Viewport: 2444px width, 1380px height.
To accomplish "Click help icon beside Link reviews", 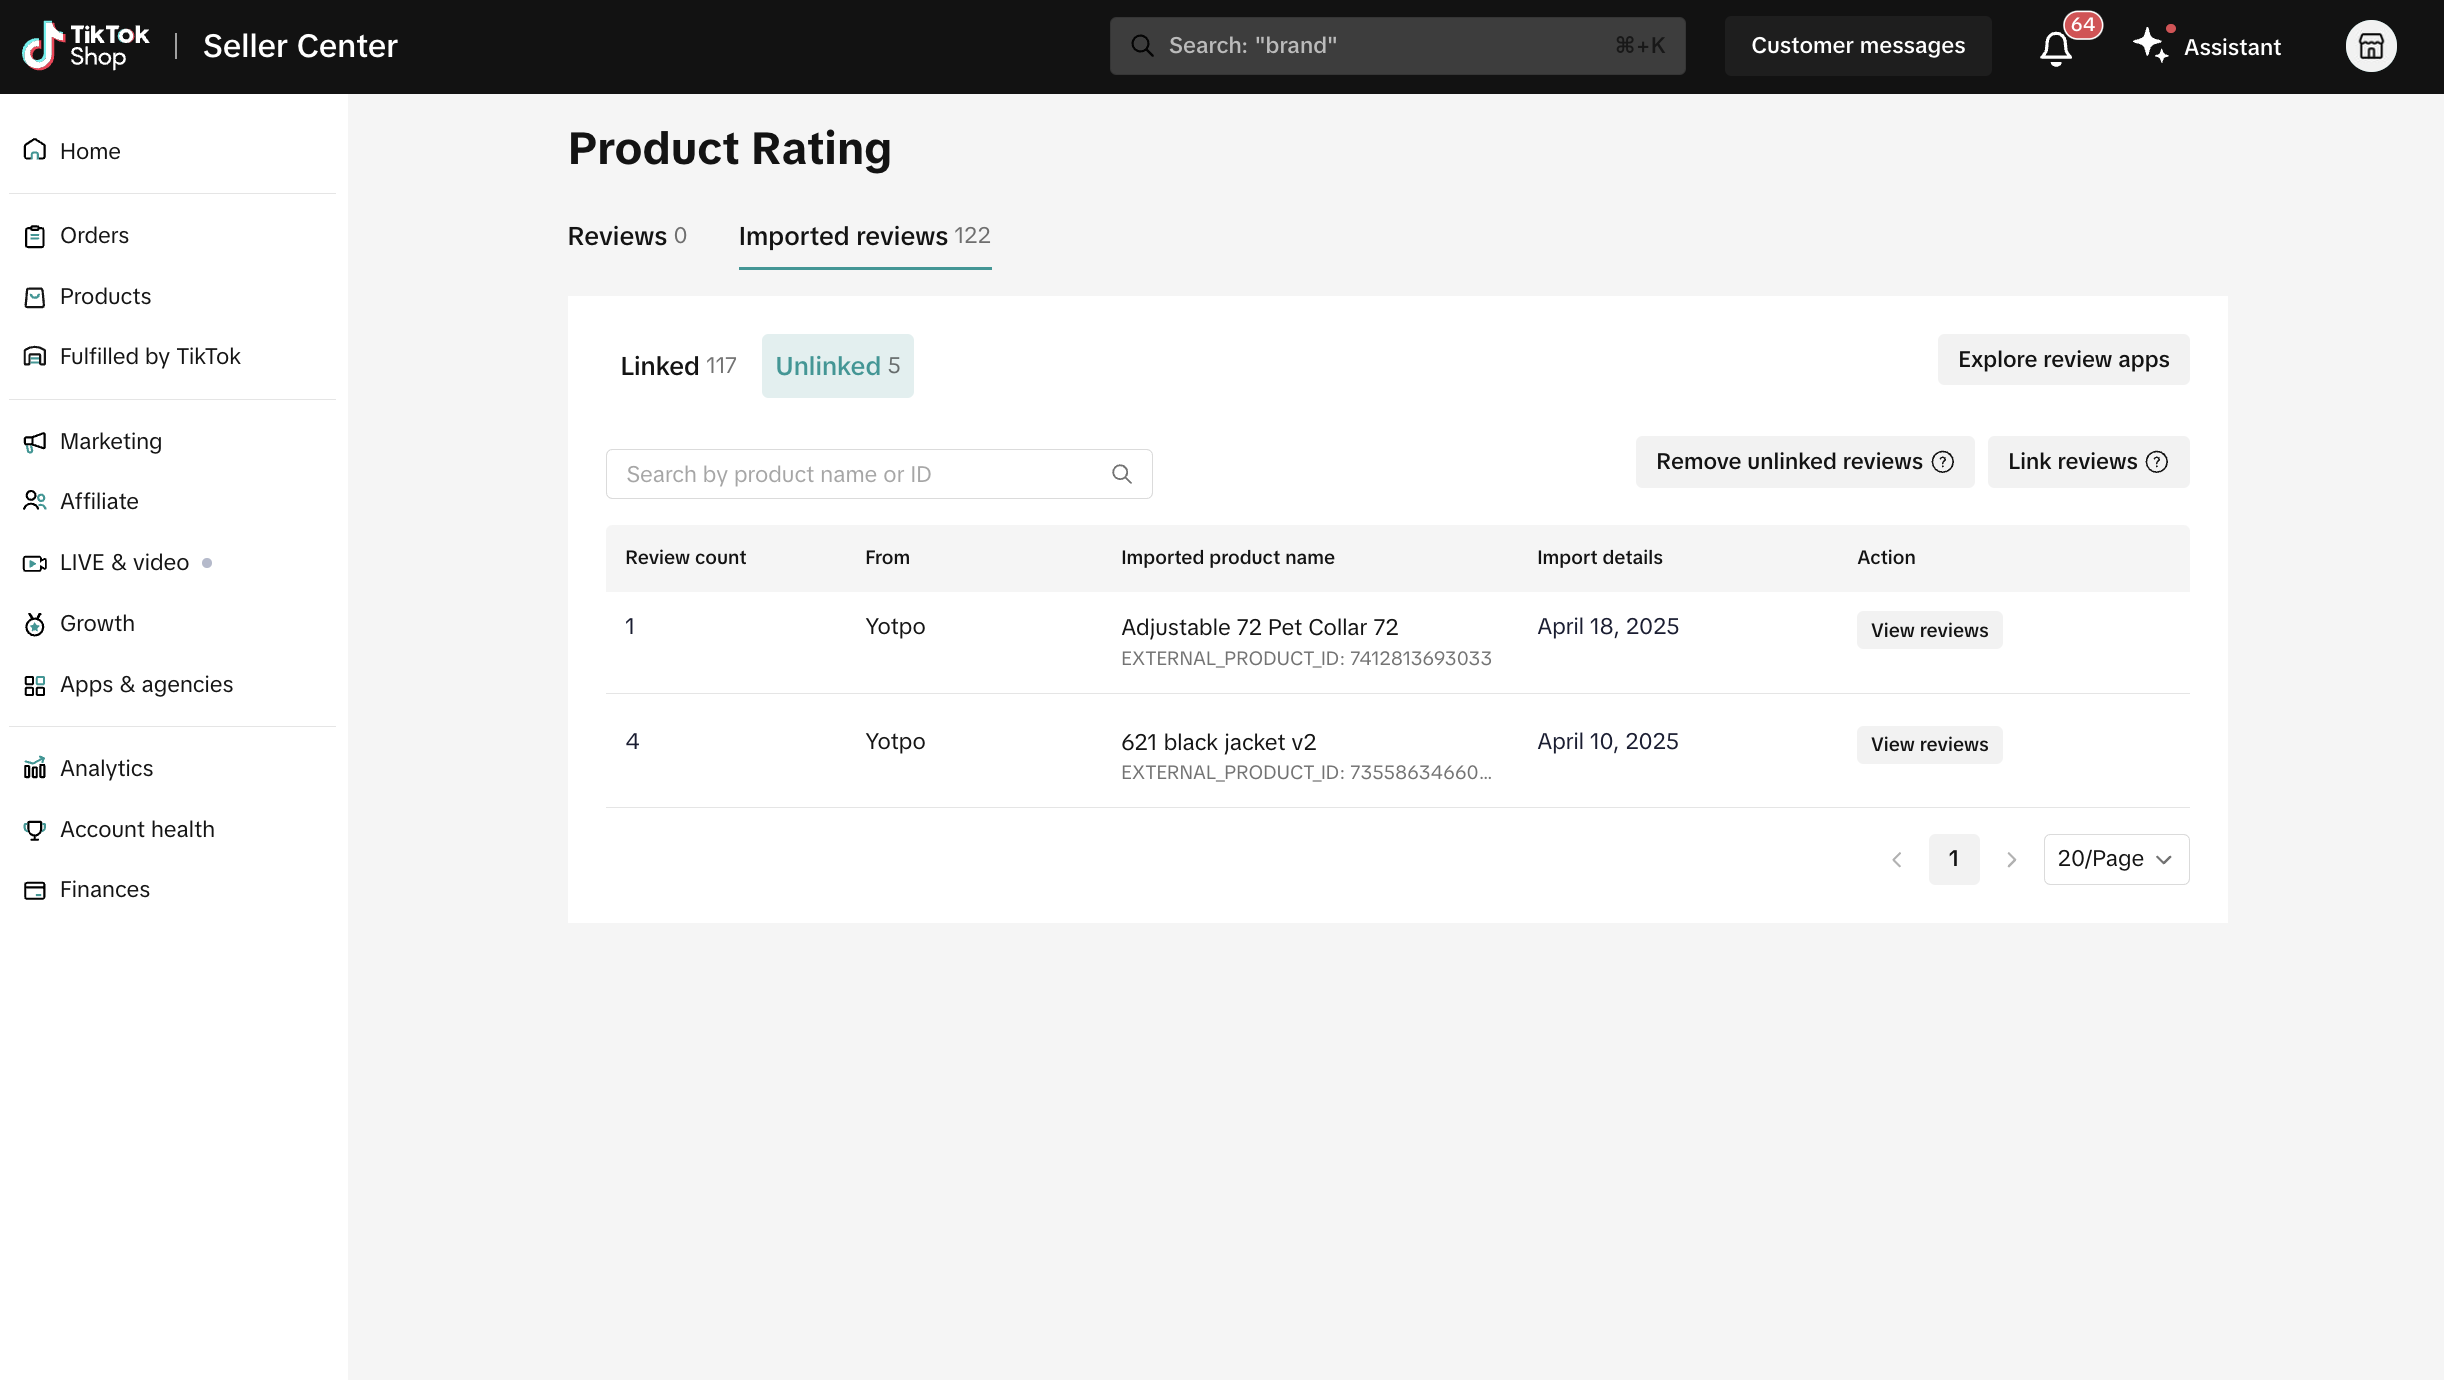I will (2157, 462).
